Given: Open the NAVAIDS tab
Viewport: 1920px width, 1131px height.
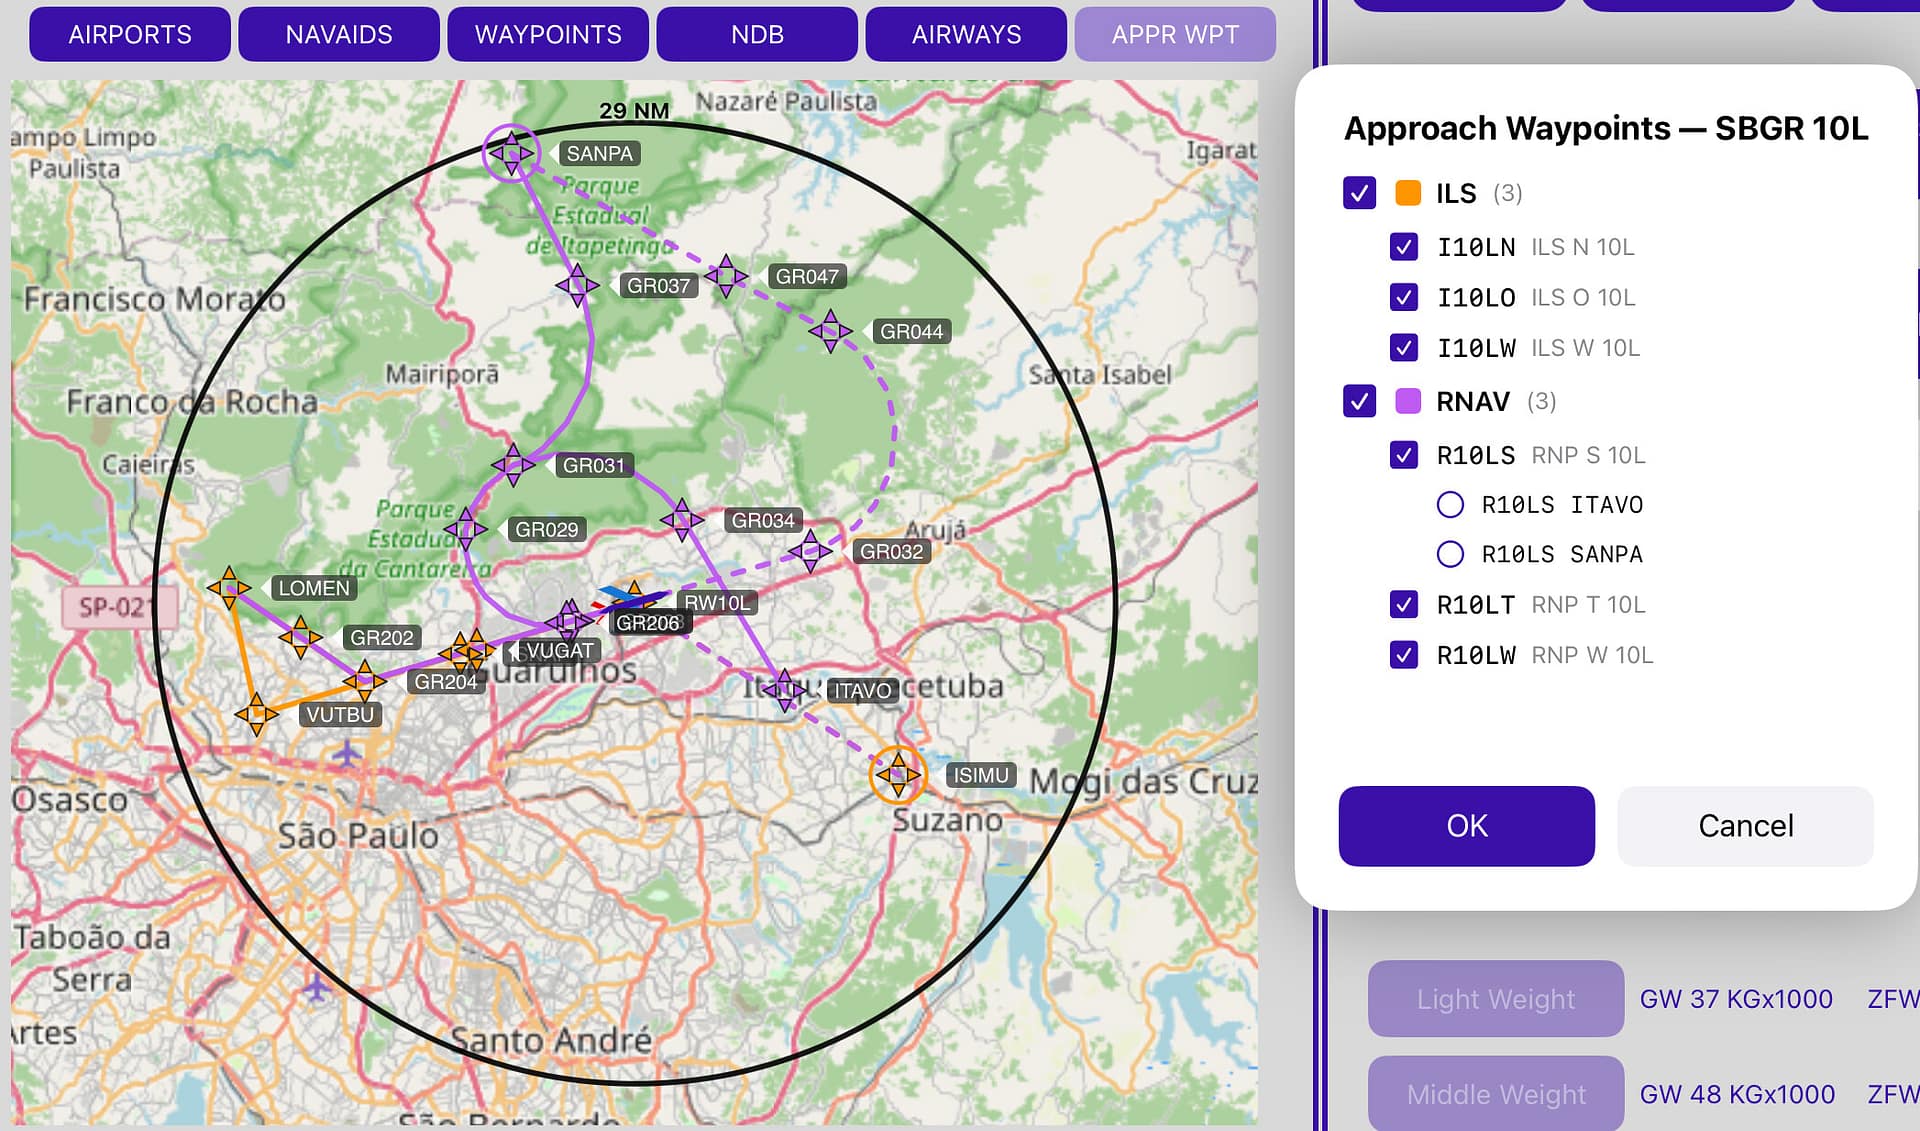Looking at the screenshot, I should coord(339,34).
